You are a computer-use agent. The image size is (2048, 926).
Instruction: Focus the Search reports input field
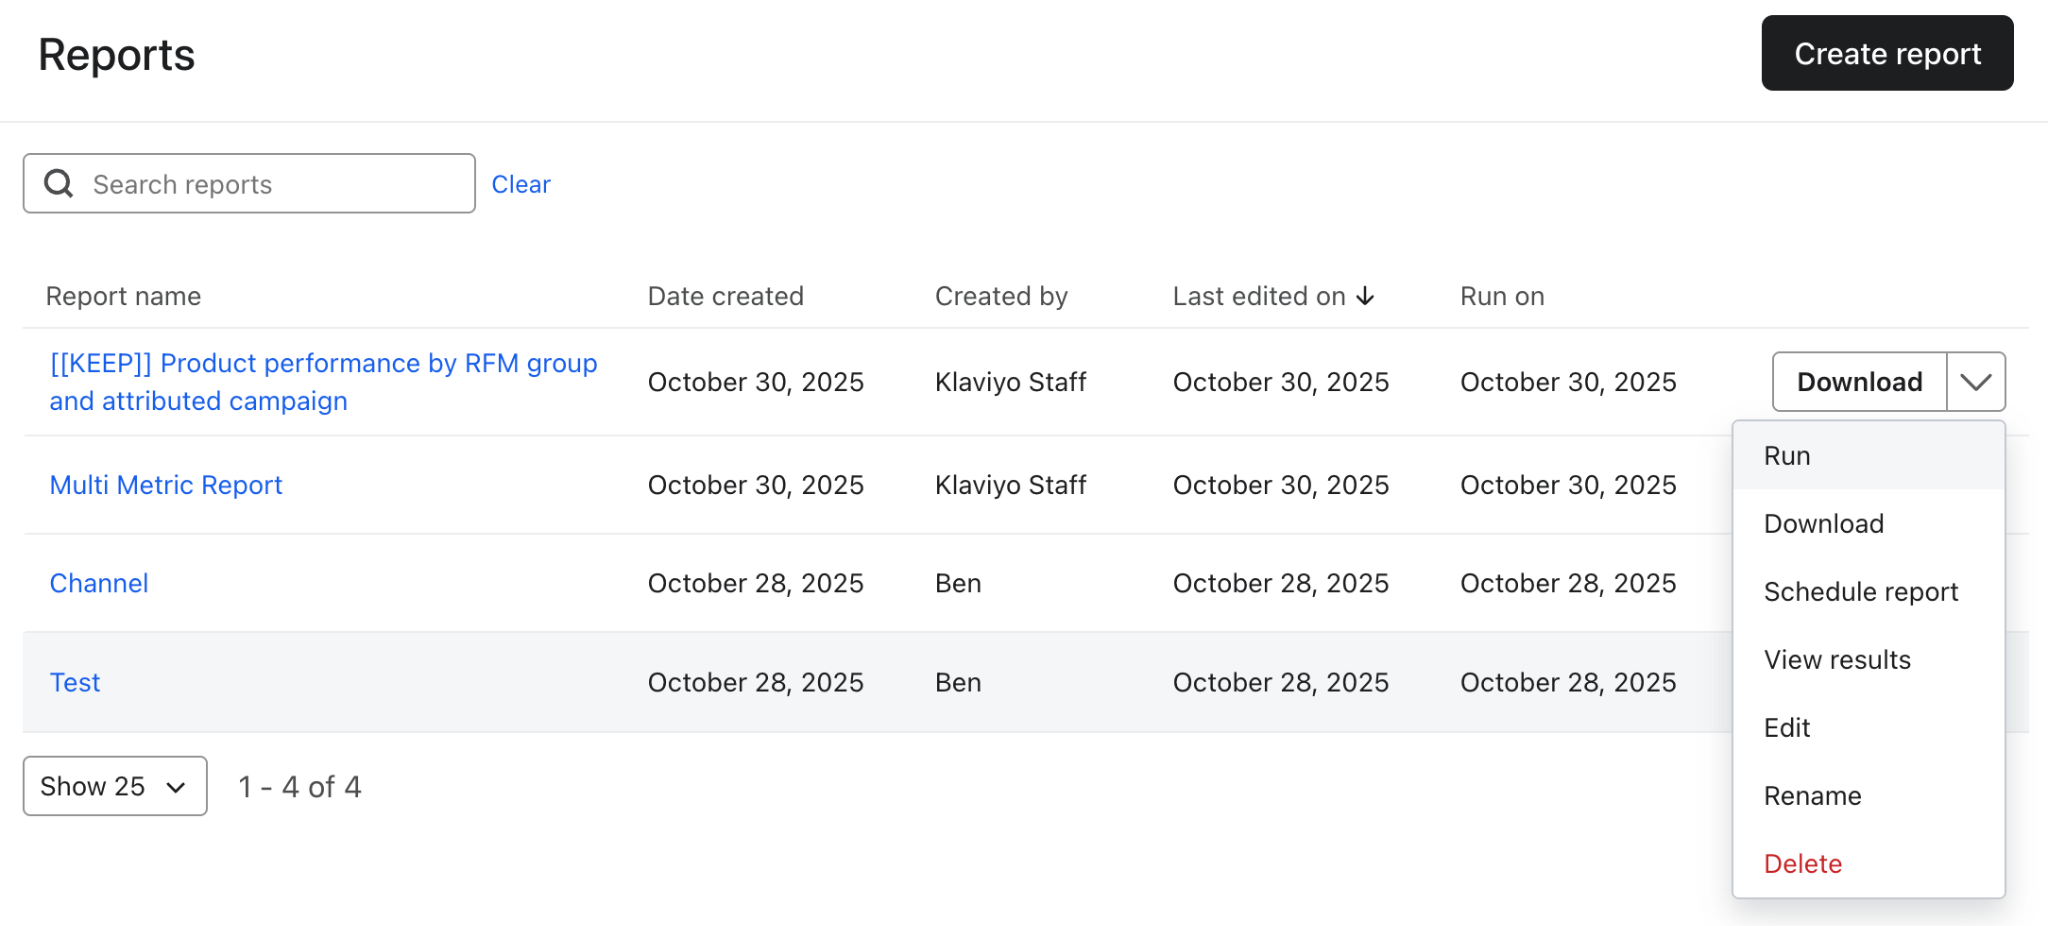coord(270,184)
